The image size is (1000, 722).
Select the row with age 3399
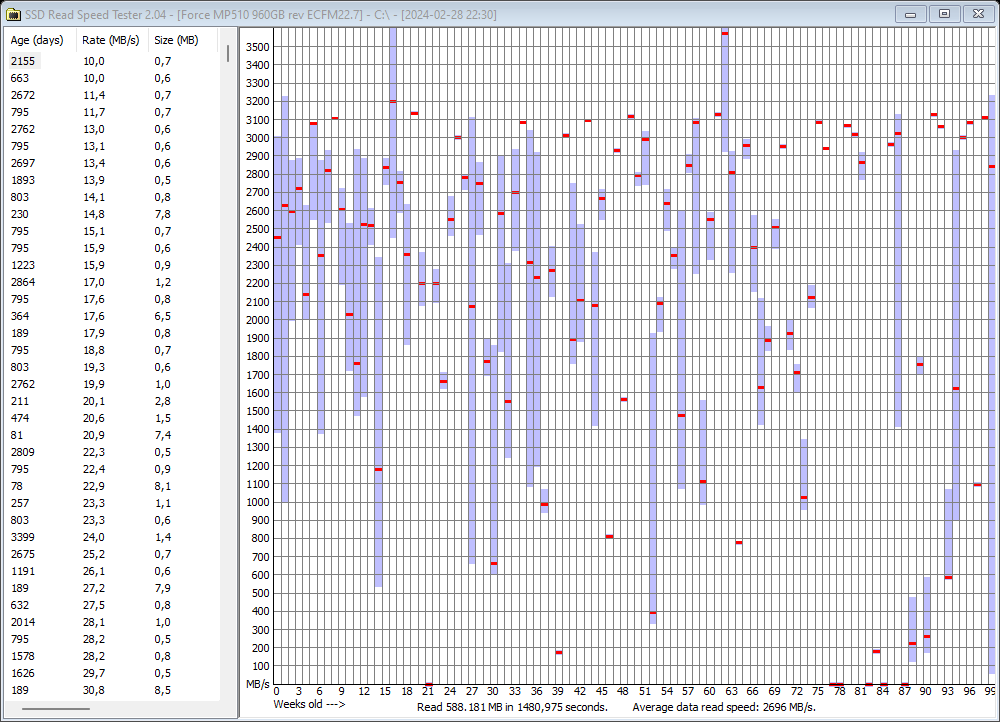coord(112,537)
